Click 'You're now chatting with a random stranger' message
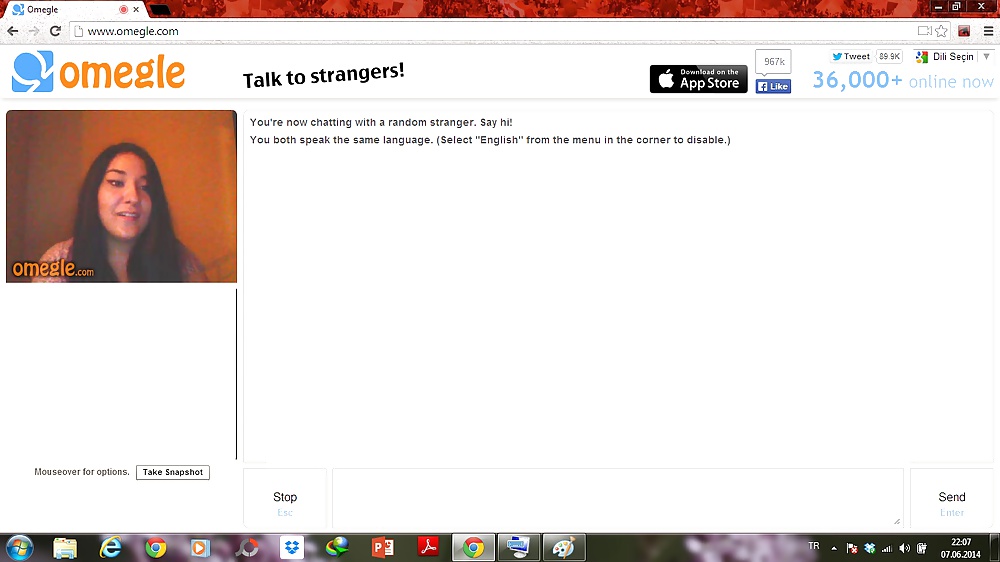Viewport: 1000px width, 562px height. click(x=381, y=122)
